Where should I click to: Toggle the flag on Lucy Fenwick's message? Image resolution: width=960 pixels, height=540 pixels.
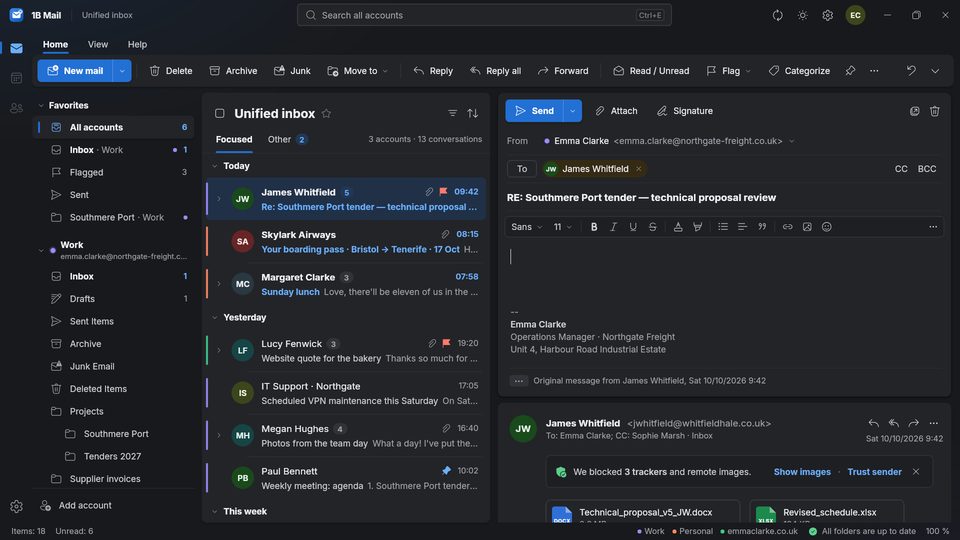tap(446, 343)
